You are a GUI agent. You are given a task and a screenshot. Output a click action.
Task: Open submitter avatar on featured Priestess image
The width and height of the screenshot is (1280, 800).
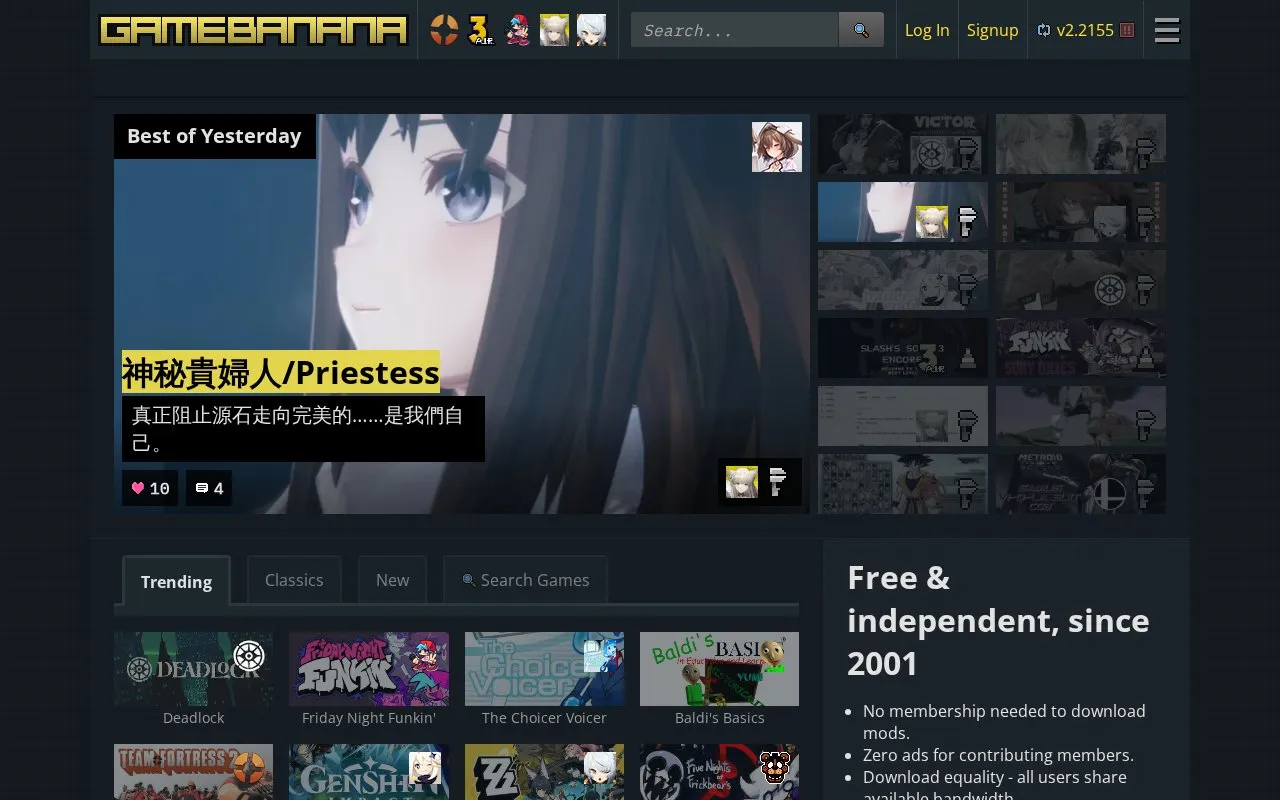pos(777,147)
